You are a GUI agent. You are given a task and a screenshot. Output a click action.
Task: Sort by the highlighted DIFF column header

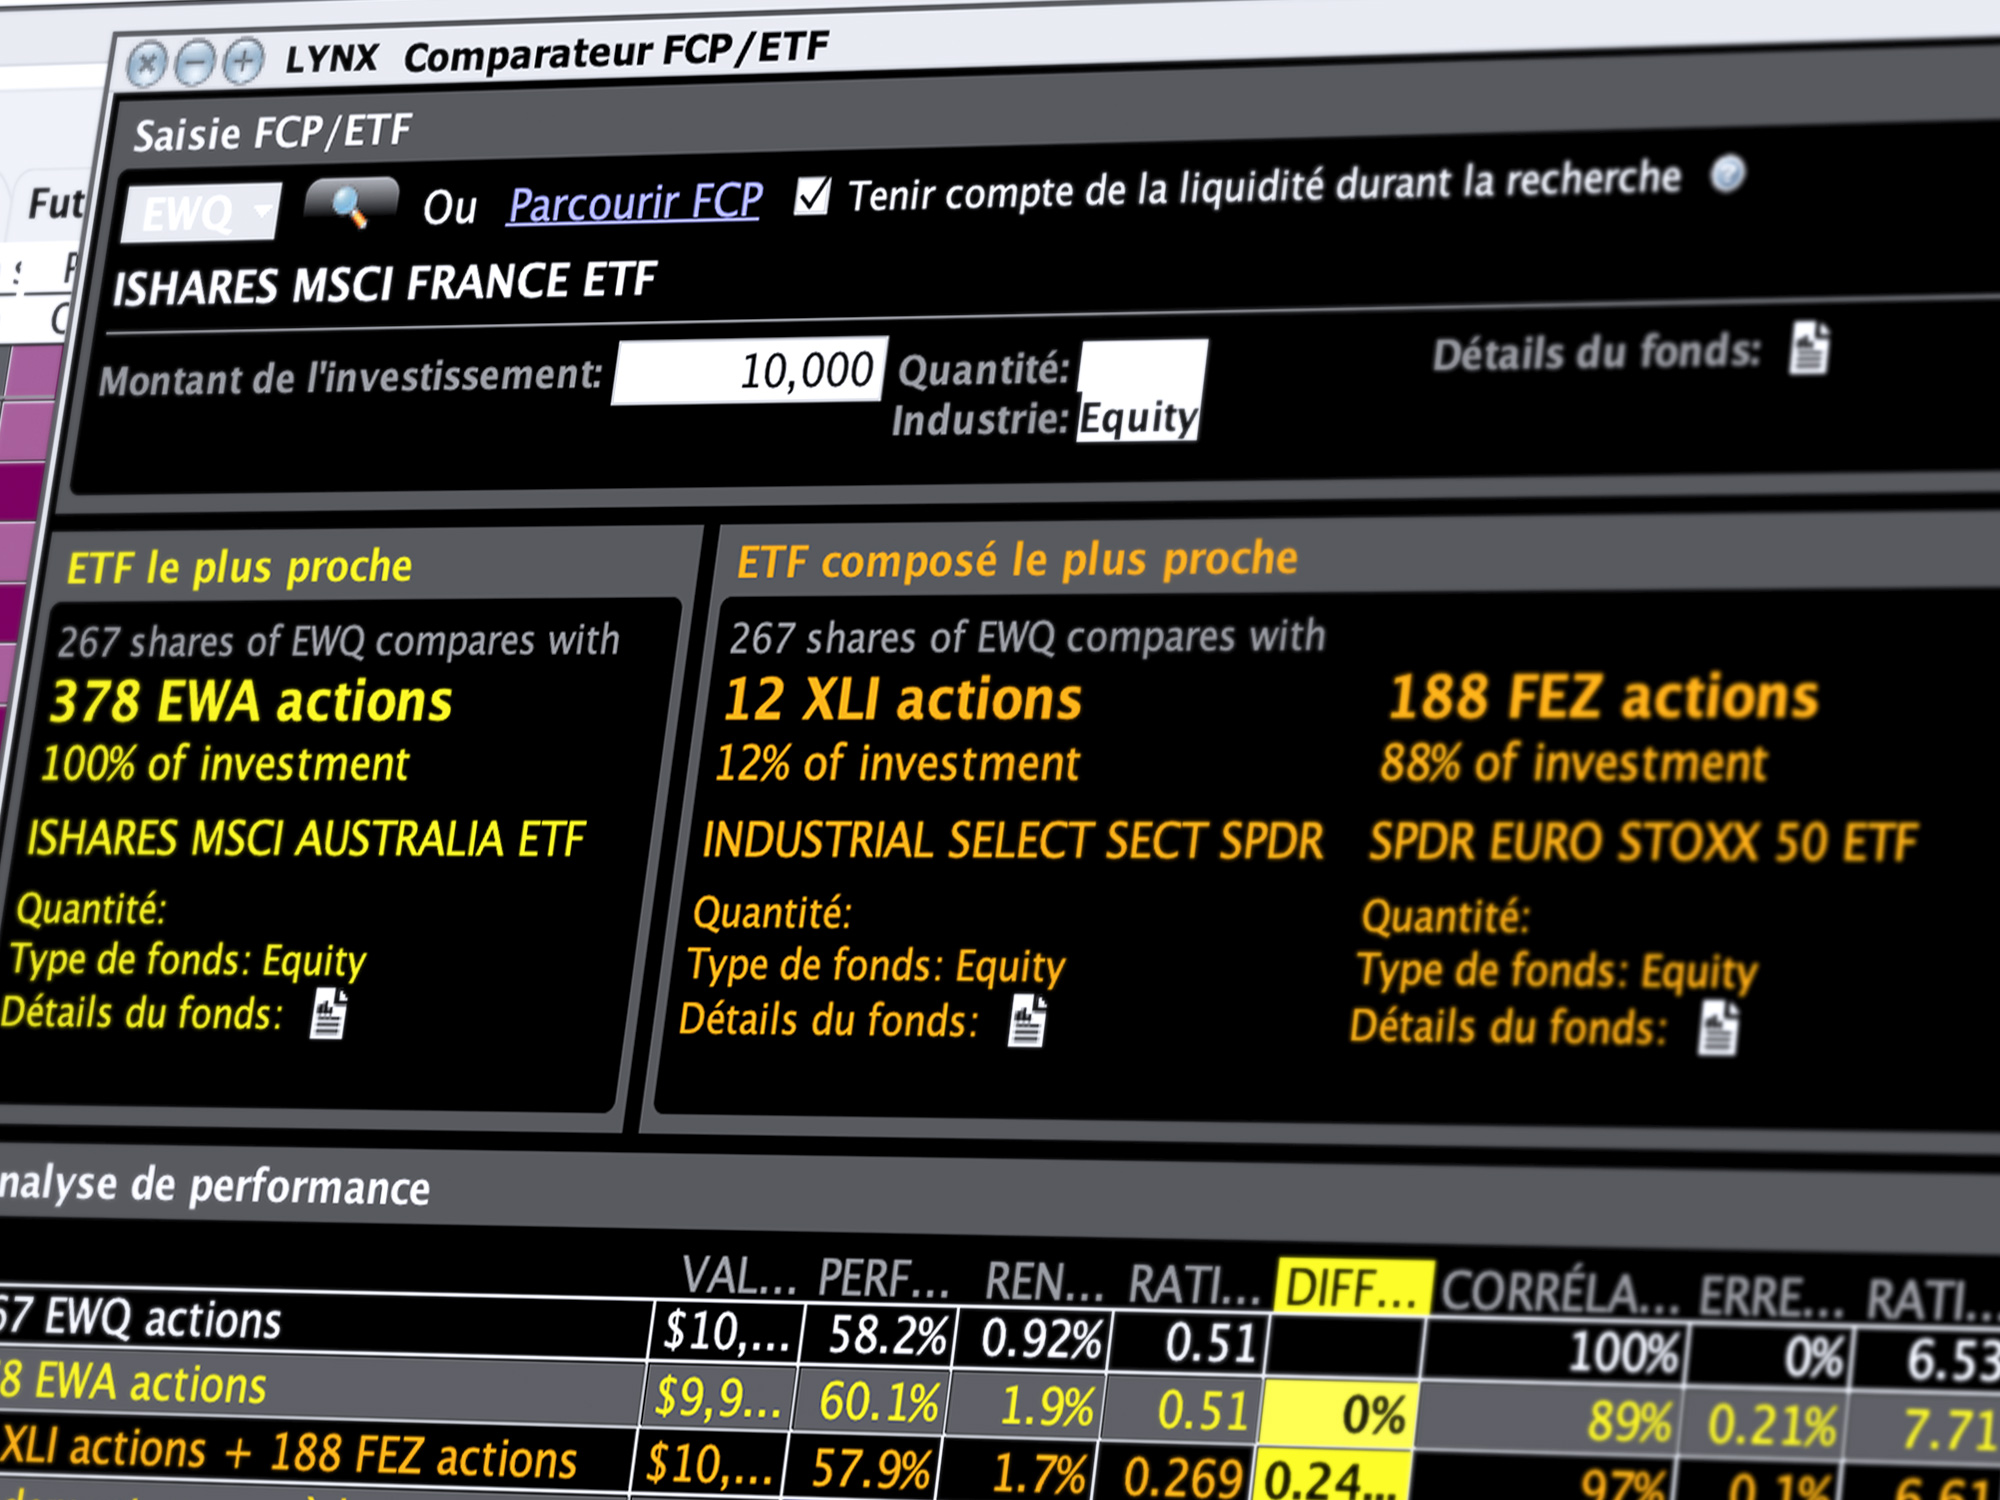(x=1353, y=1288)
